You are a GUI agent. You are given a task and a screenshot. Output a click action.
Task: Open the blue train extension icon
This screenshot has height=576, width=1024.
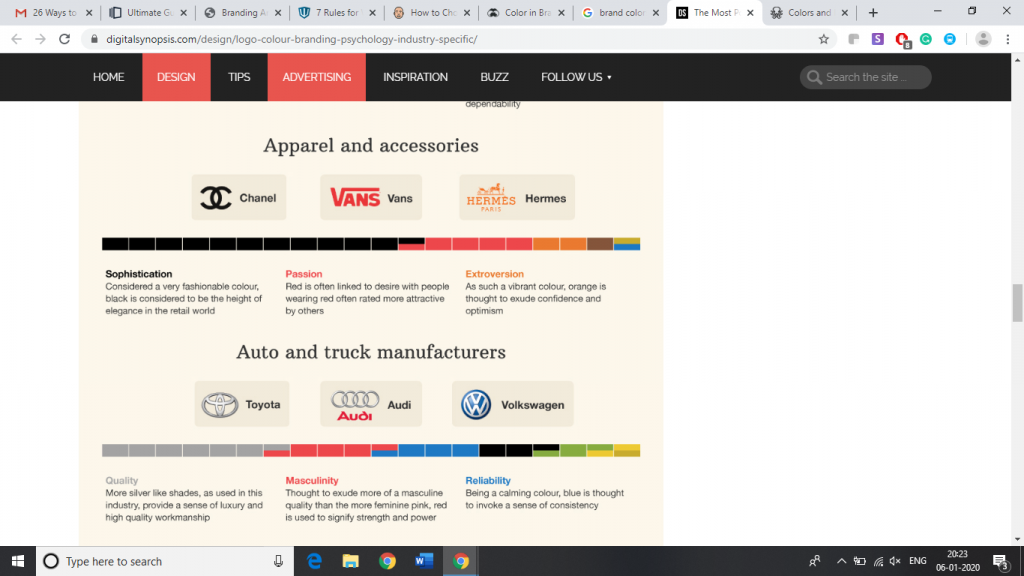click(x=950, y=39)
